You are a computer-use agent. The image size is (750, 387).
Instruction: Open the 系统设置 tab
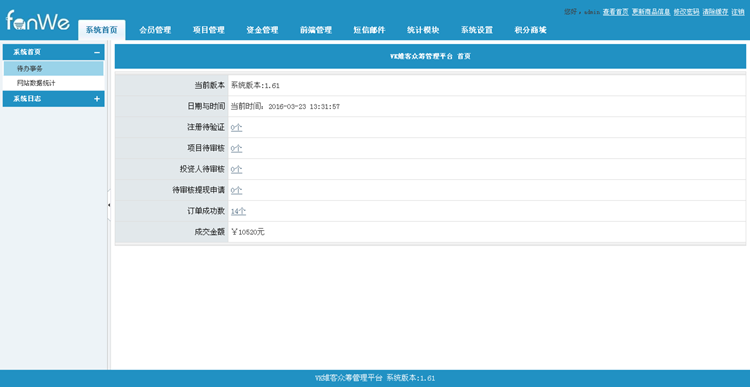[x=476, y=30]
